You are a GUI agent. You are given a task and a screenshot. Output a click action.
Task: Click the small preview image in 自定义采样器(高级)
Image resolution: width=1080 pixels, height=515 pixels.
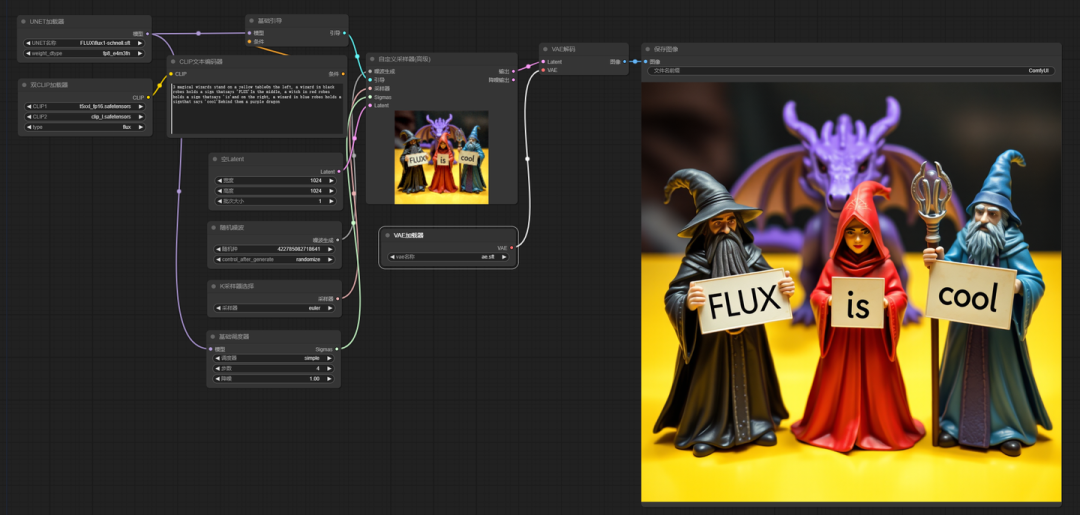(442, 157)
